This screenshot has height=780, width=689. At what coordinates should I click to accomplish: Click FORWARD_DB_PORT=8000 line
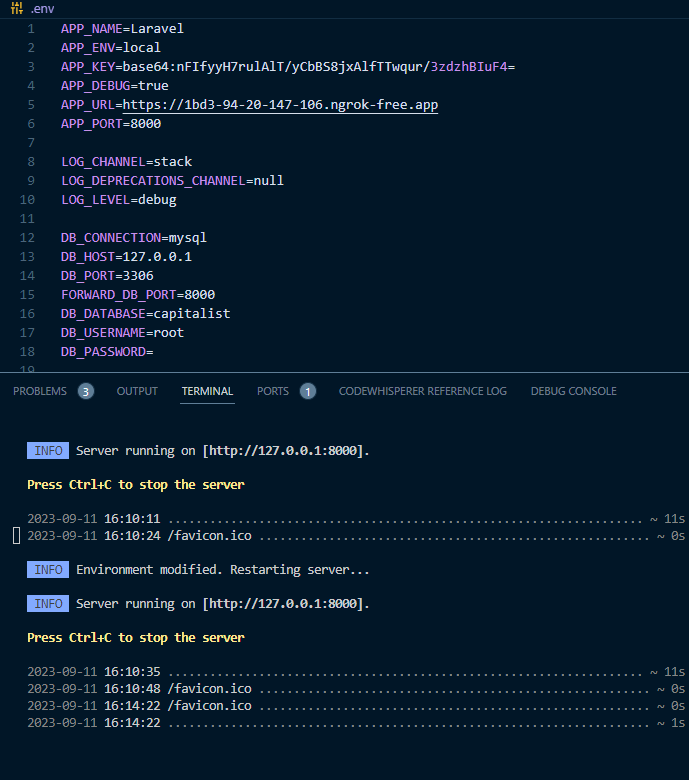(x=138, y=294)
